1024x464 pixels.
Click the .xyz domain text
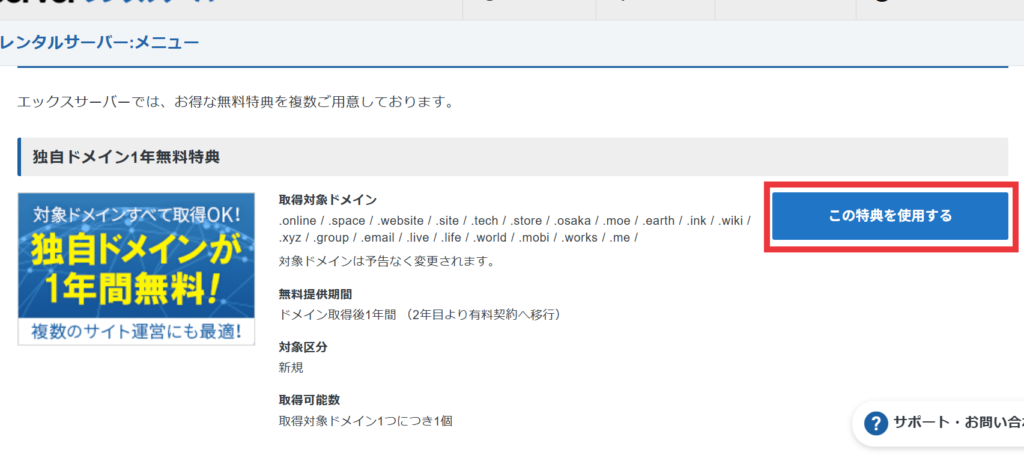pos(290,238)
